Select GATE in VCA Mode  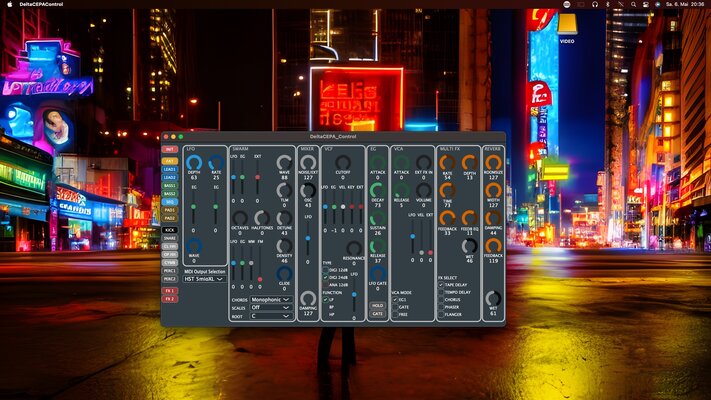[x=395, y=307]
